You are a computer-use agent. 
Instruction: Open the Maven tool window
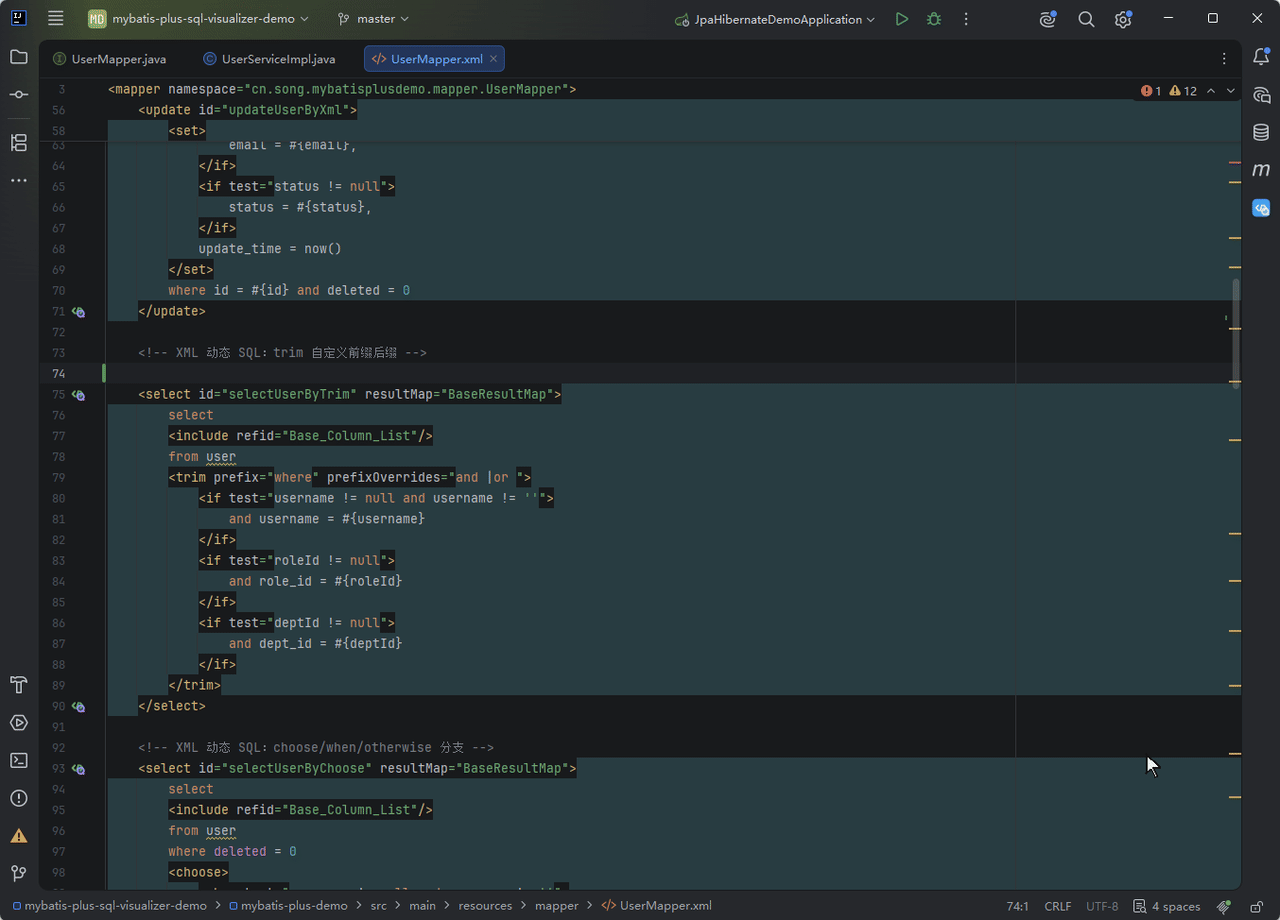click(1262, 170)
